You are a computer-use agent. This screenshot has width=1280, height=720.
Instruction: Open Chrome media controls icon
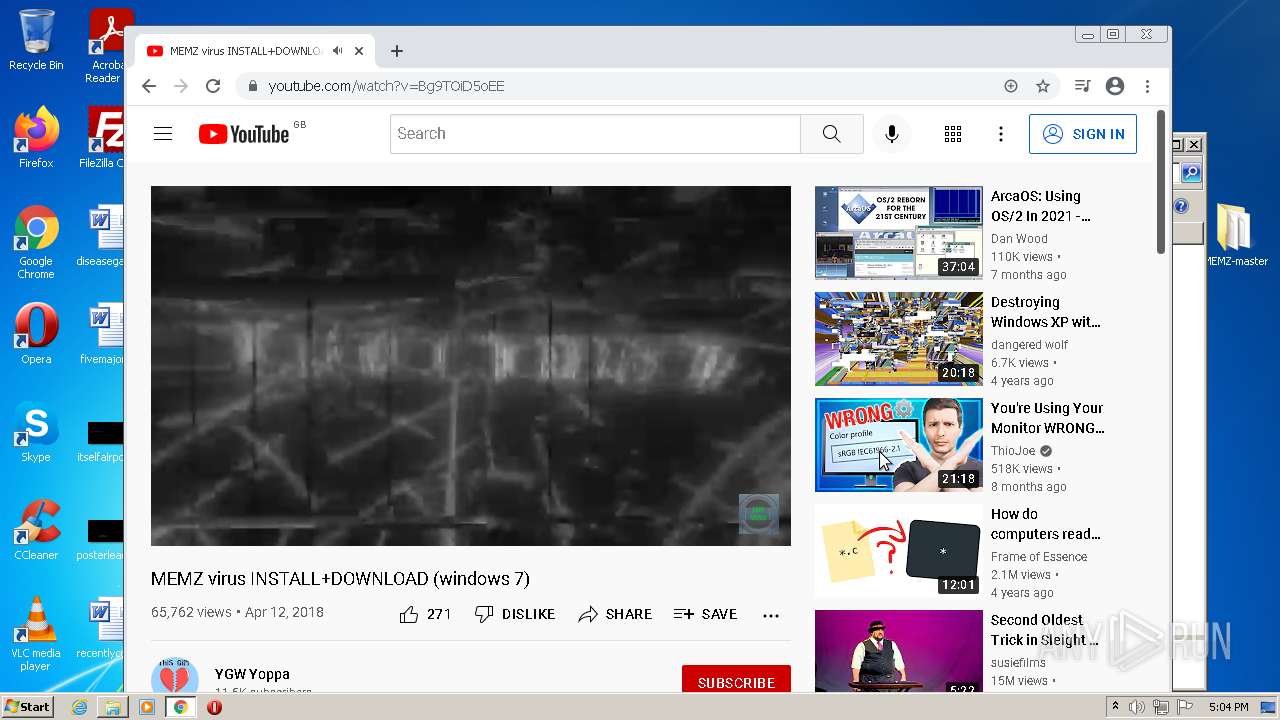[1082, 86]
